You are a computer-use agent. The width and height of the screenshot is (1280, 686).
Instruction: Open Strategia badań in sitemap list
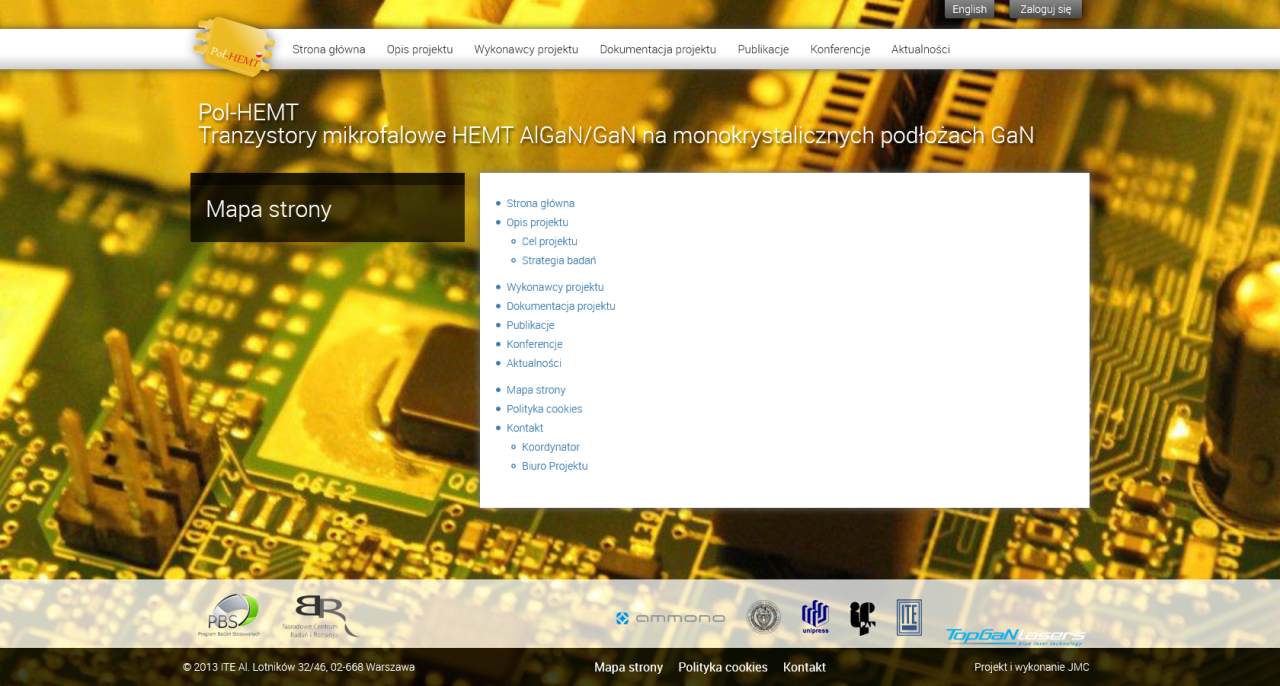(558, 261)
